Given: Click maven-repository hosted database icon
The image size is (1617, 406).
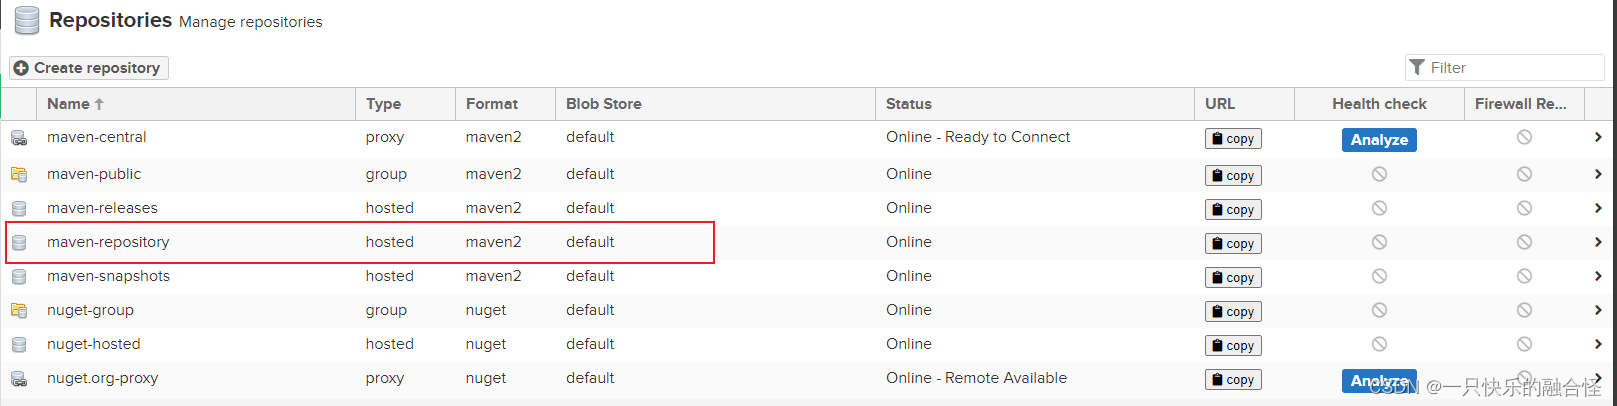Looking at the screenshot, I should (19, 242).
